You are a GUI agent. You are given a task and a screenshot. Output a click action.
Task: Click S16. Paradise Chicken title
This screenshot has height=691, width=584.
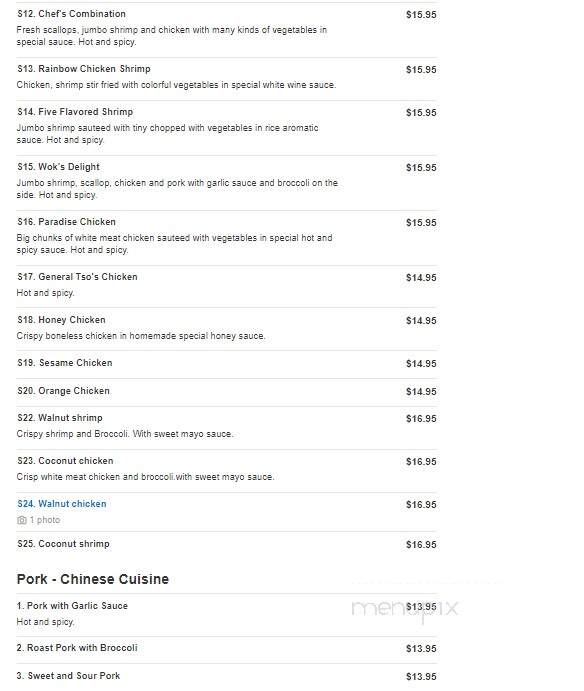[67, 222]
